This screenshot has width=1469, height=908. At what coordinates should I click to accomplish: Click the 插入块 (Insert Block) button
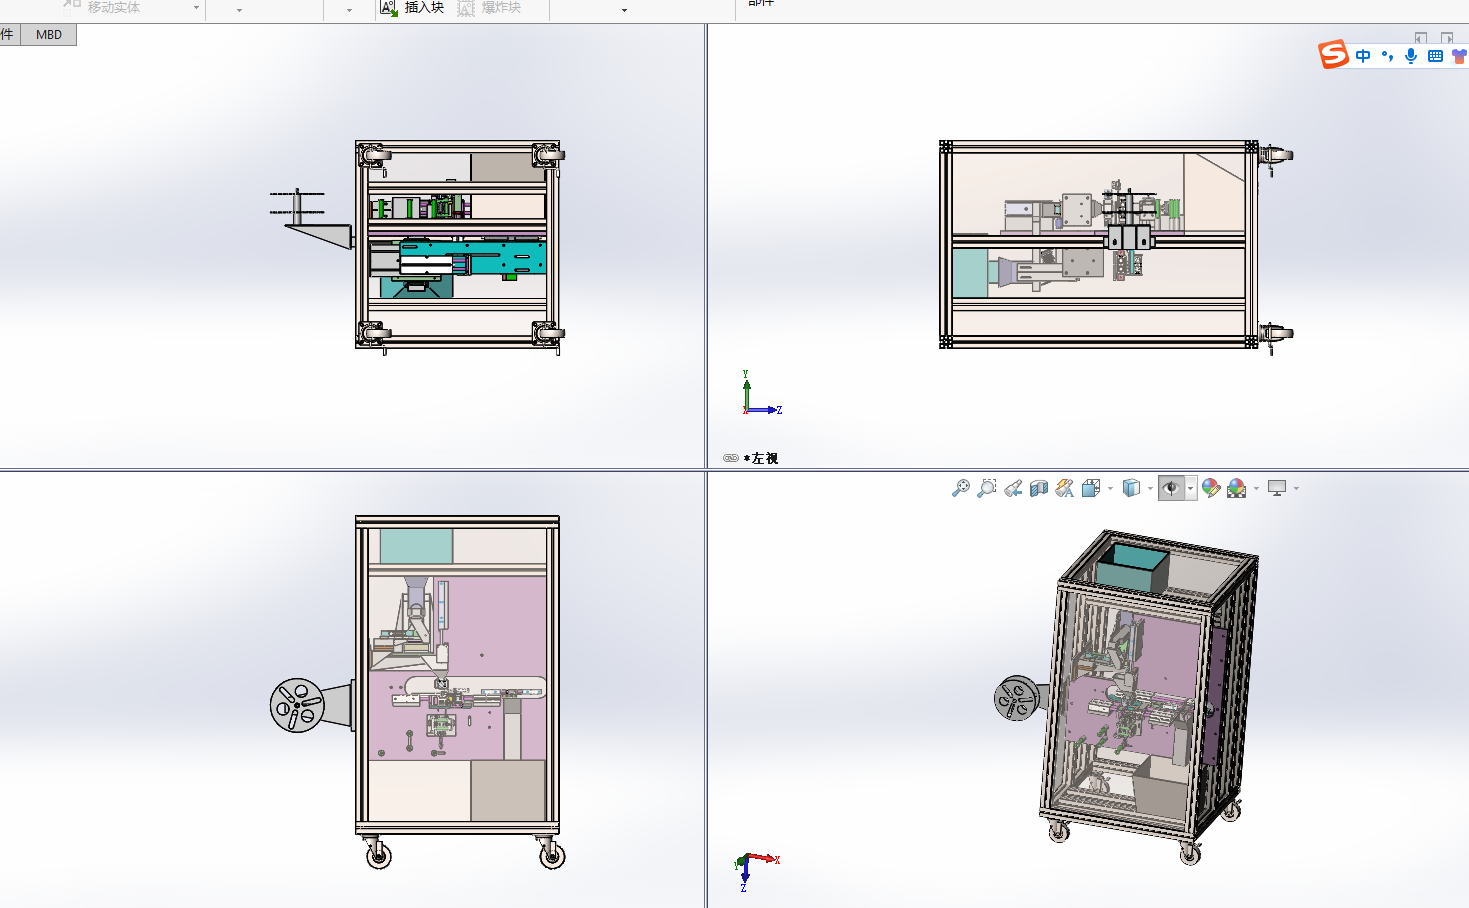[x=412, y=8]
